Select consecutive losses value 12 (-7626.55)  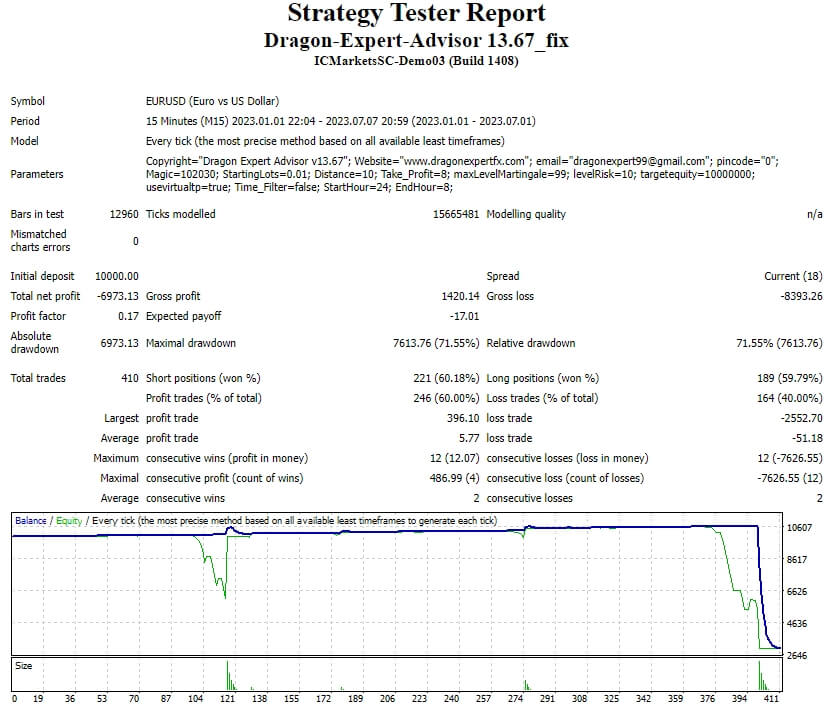tap(790, 458)
